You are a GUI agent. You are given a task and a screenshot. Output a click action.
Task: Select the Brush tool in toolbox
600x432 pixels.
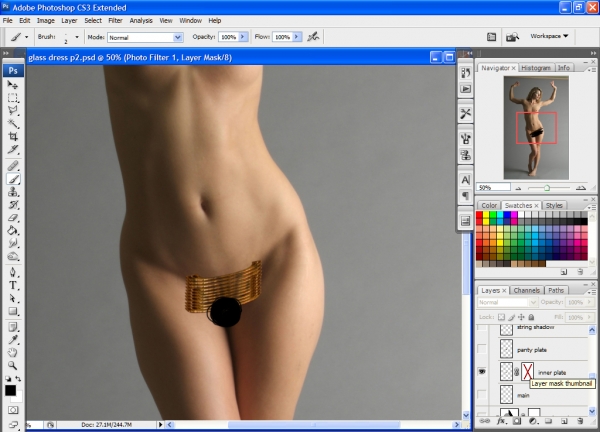[x=13, y=179]
